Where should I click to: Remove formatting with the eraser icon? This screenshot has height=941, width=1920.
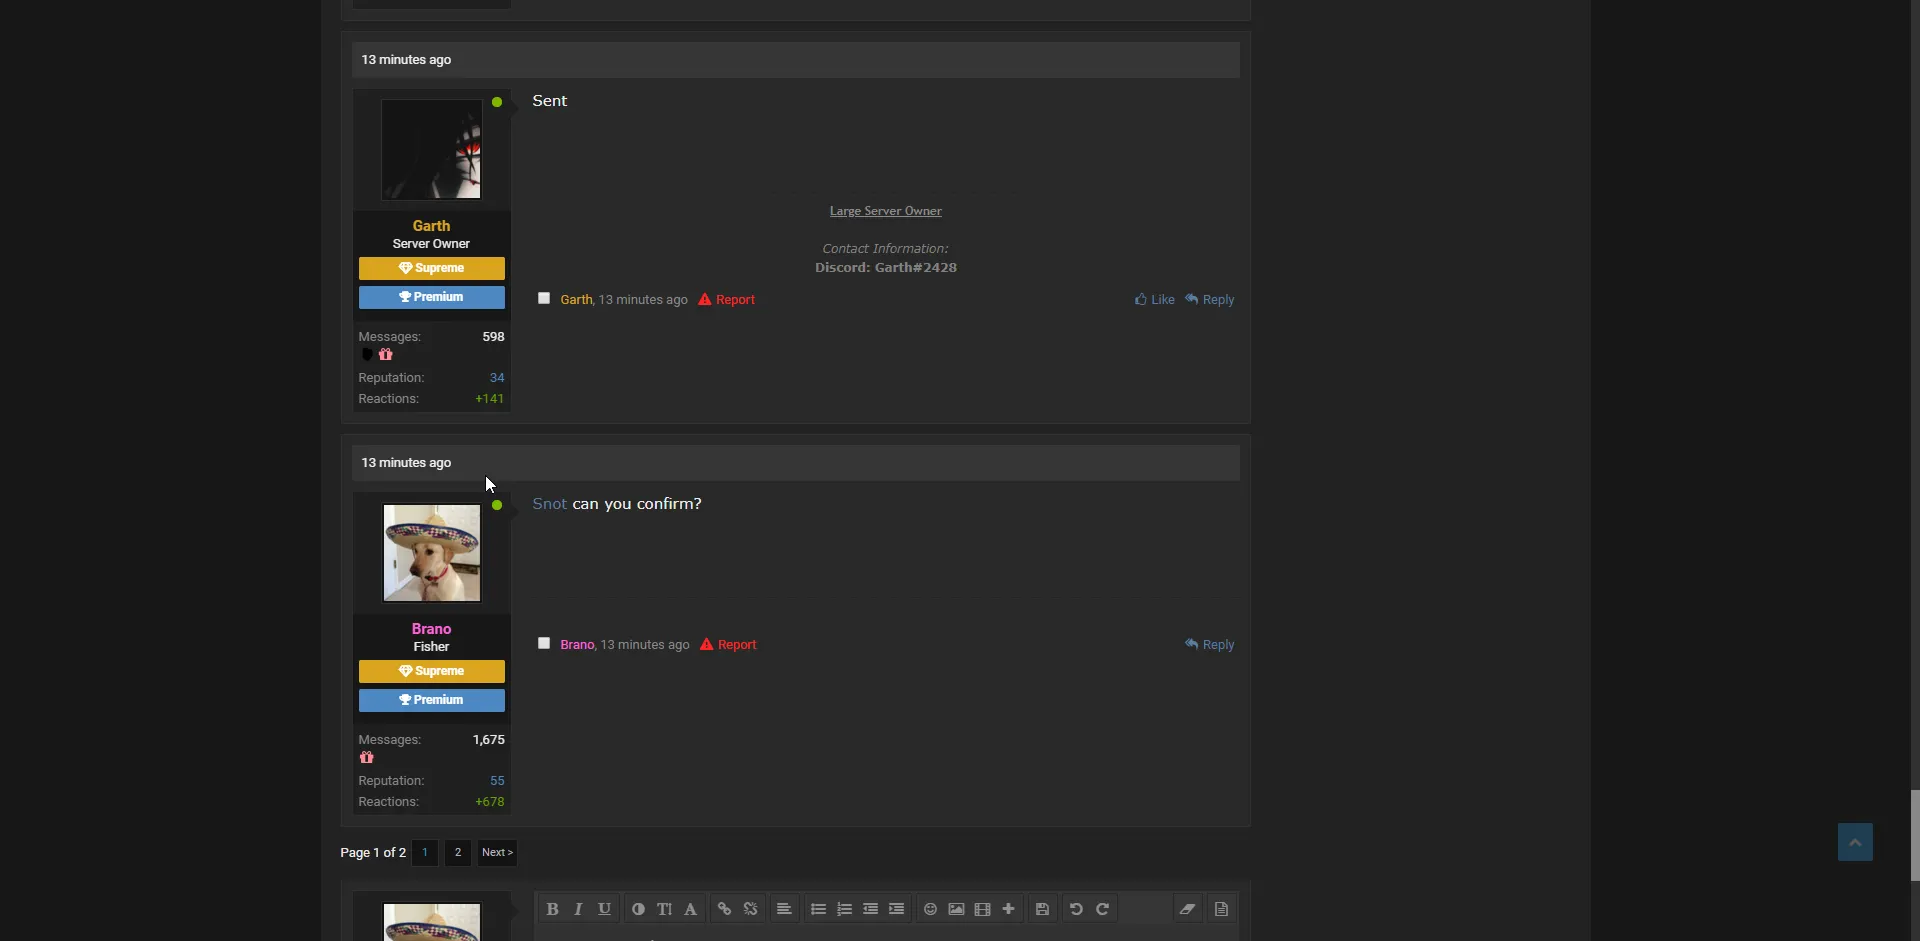point(1187,909)
